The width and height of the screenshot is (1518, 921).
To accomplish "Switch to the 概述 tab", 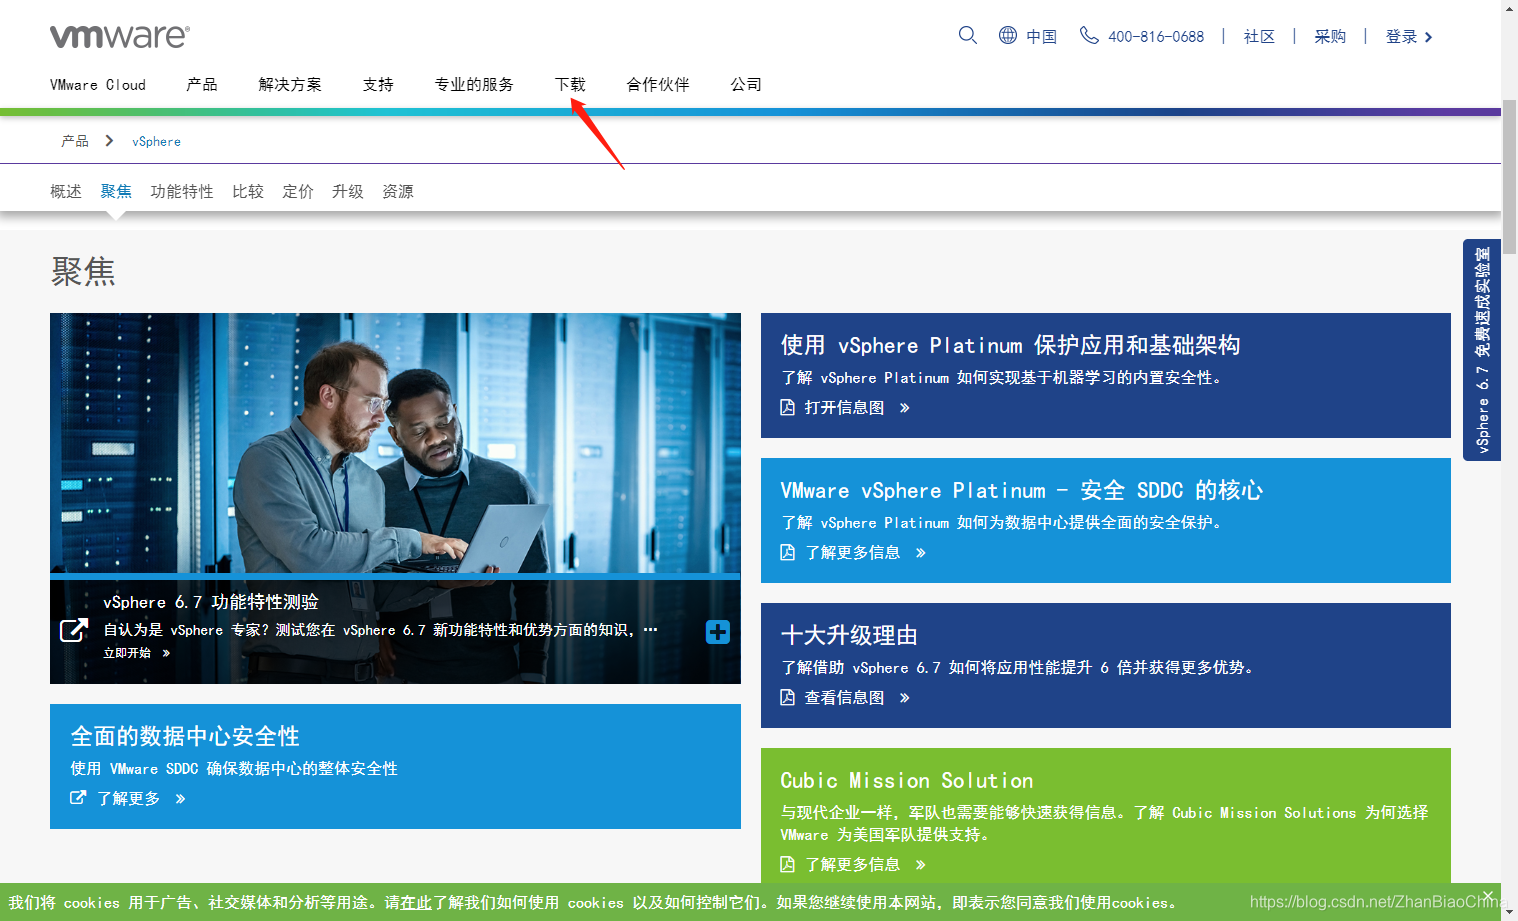I will [66, 191].
